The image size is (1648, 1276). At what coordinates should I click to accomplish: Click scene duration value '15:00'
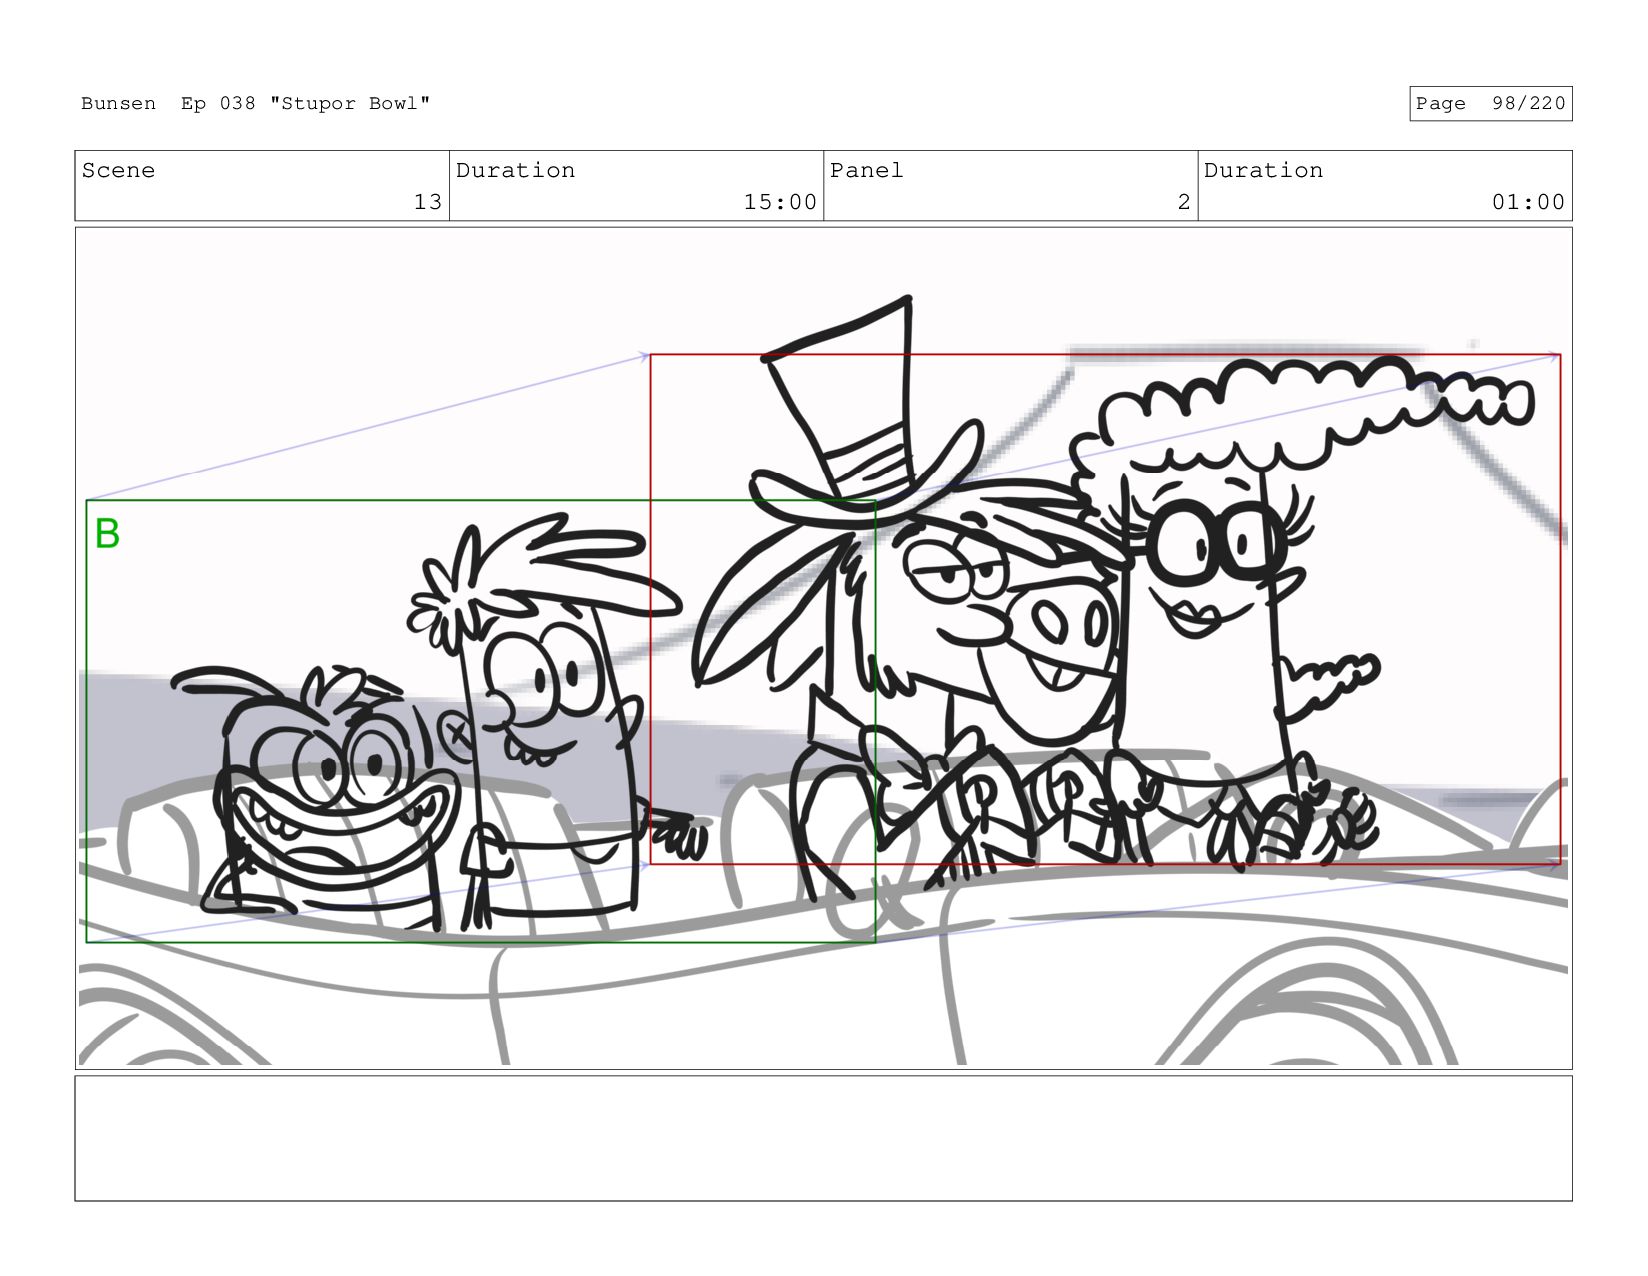click(780, 202)
